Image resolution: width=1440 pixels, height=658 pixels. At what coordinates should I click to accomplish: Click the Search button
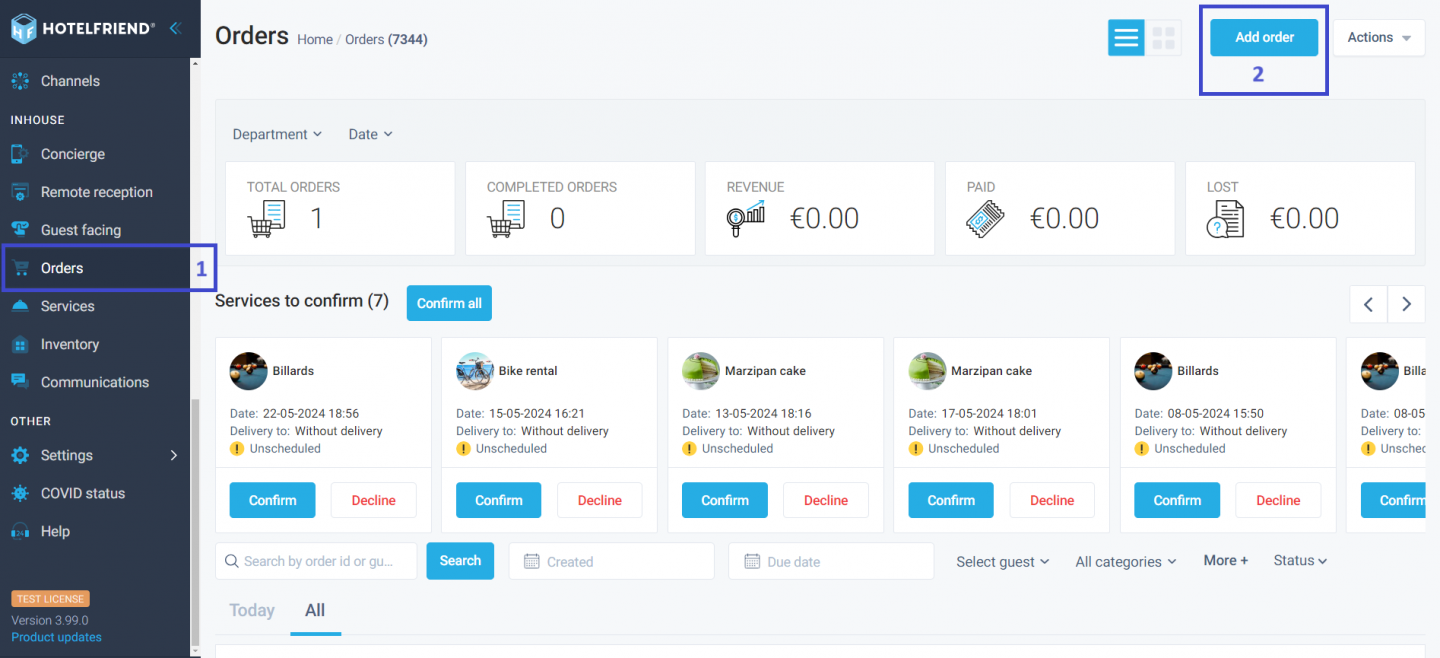460,561
